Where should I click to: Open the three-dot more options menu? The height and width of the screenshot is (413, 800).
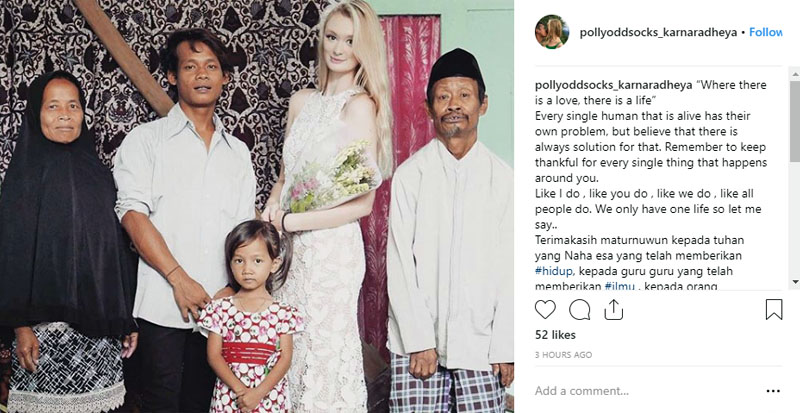pyautogui.click(x=773, y=391)
